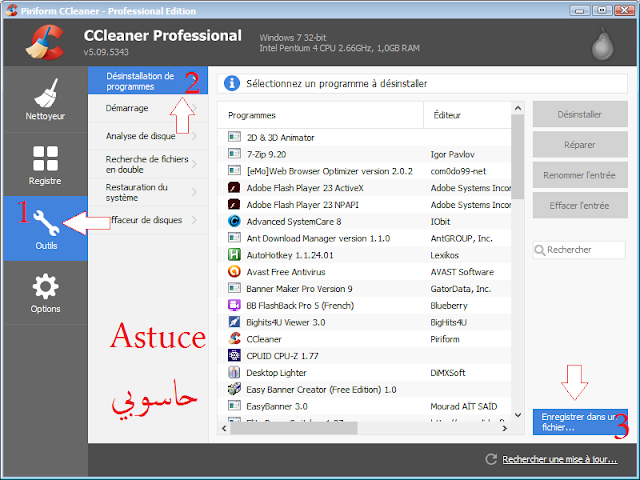Select the Bighits4U Viewer 3.0 icon

tap(234, 322)
